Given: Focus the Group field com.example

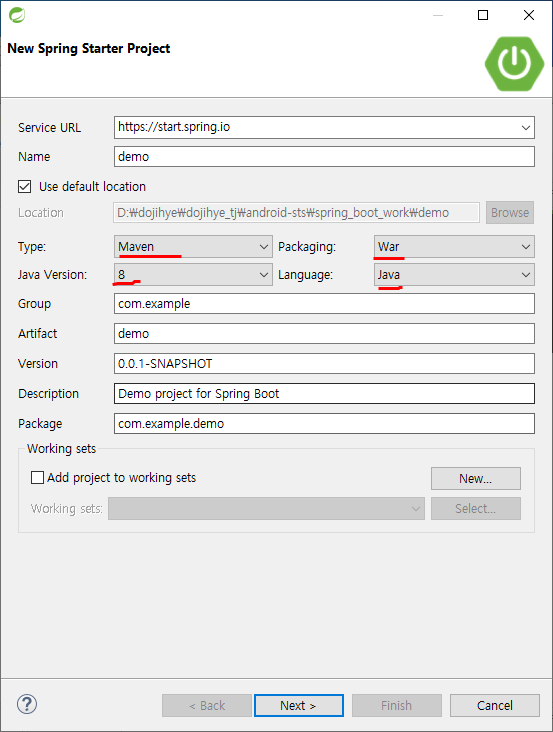Looking at the screenshot, I should 324,303.
